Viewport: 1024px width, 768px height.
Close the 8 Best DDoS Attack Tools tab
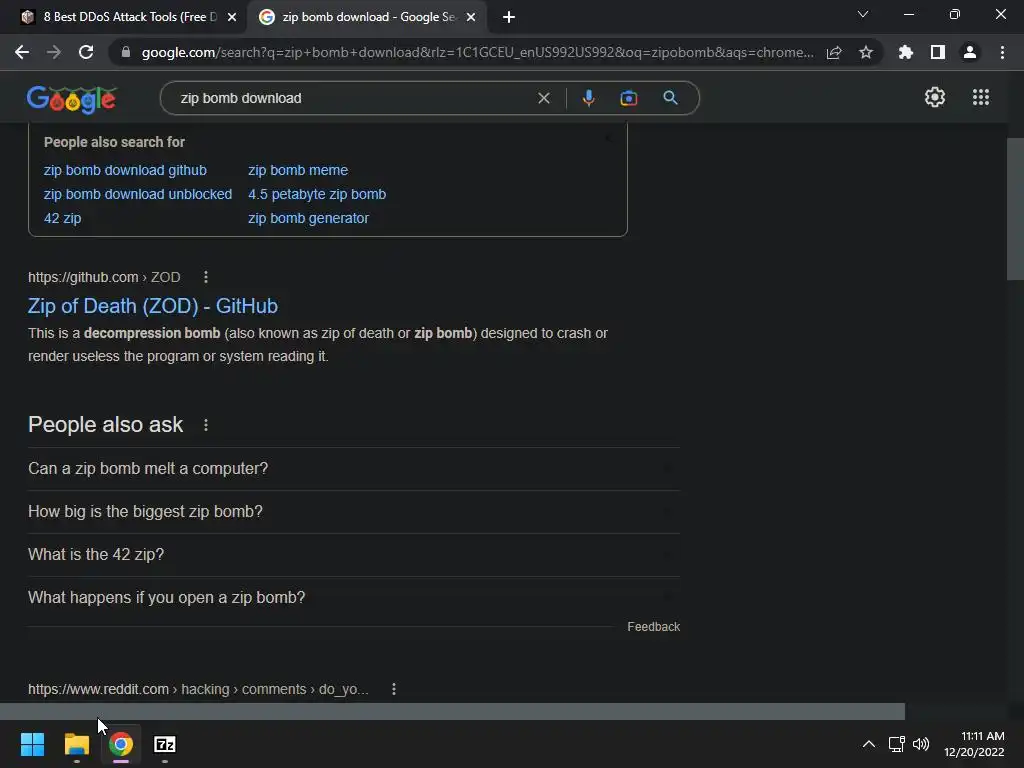(232, 17)
